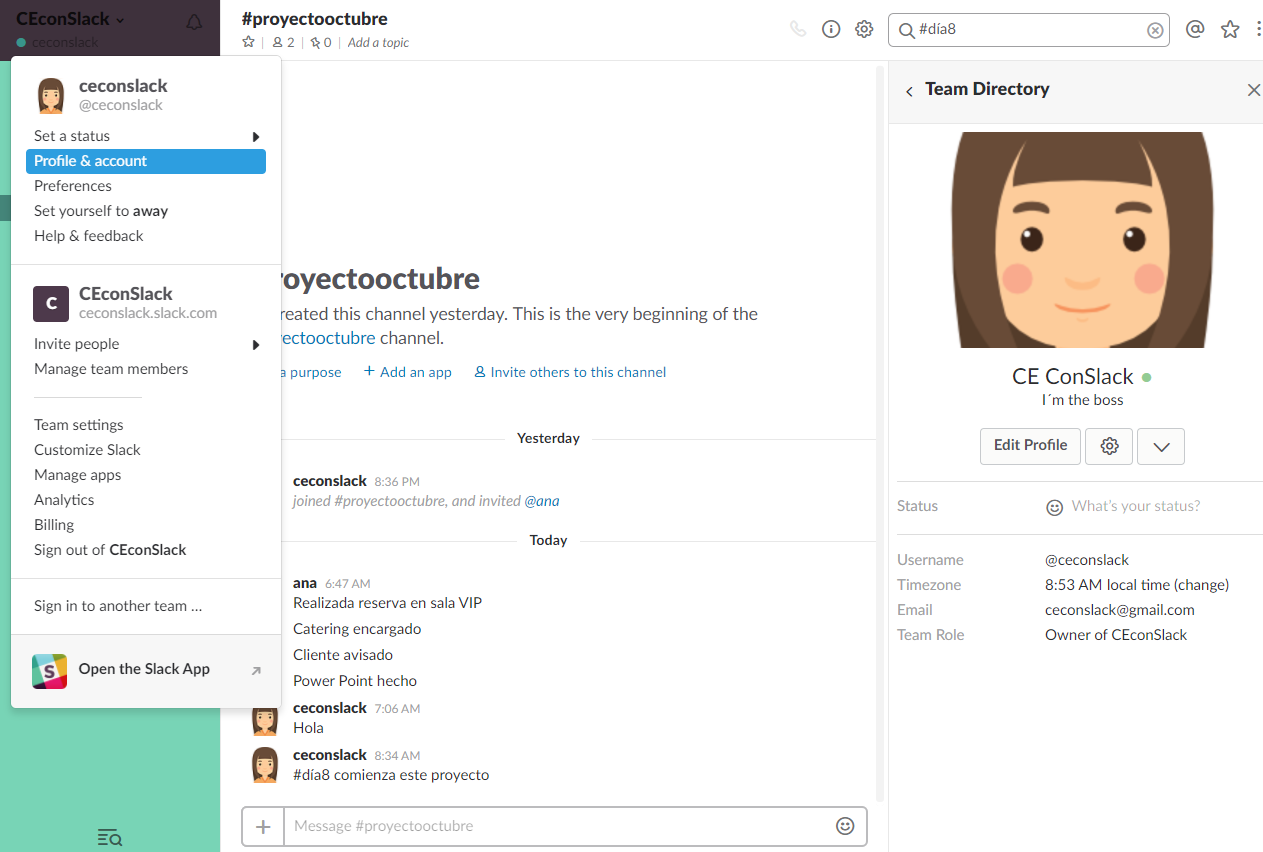This screenshot has height=852, width=1263.
Task: Click the Open the Slack App label
Action: click(144, 669)
